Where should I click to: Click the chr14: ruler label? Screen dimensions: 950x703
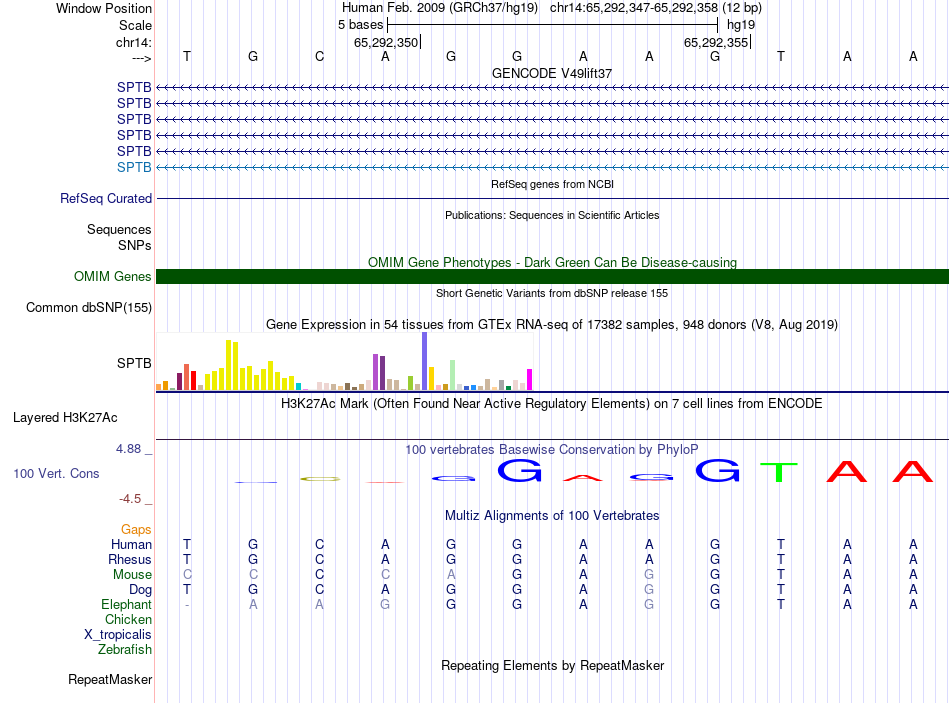[x=134, y=42]
